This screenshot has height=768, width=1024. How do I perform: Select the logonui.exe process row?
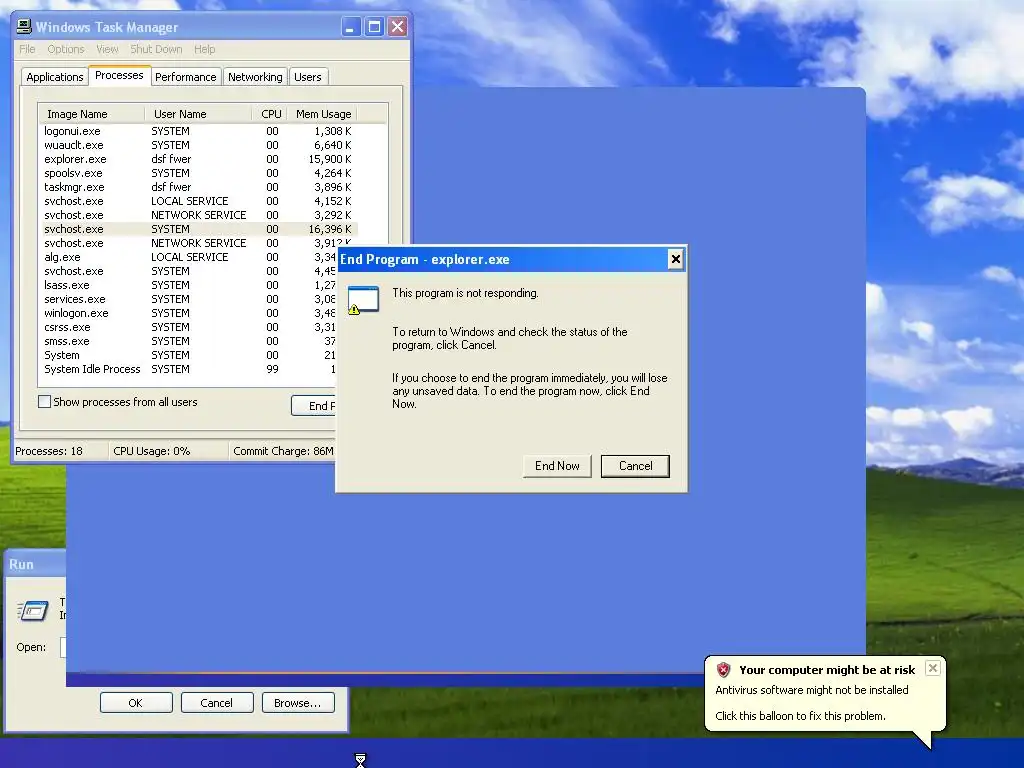point(199,131)
